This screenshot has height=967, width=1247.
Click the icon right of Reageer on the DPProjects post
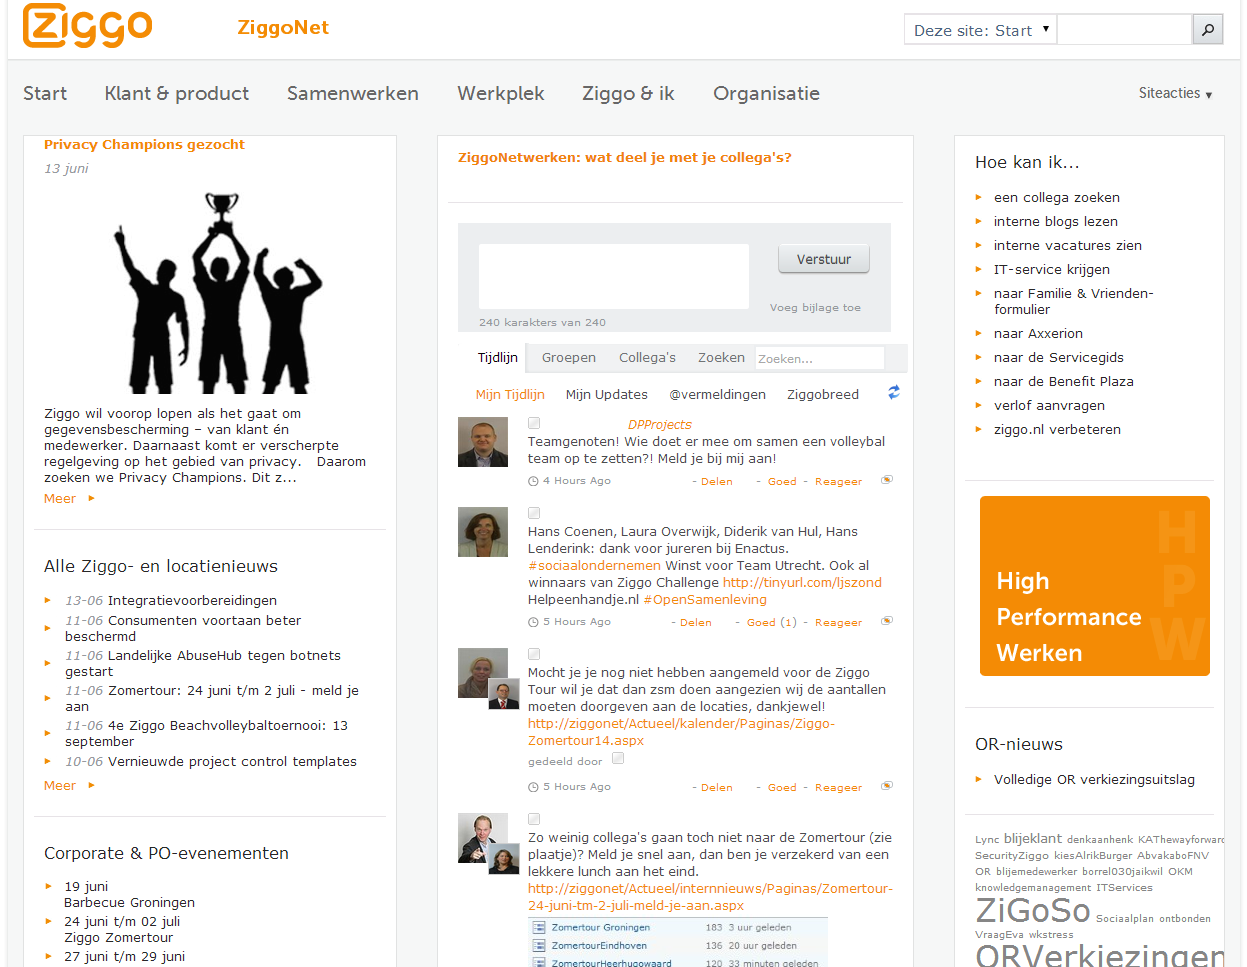(x=886, y=480)
